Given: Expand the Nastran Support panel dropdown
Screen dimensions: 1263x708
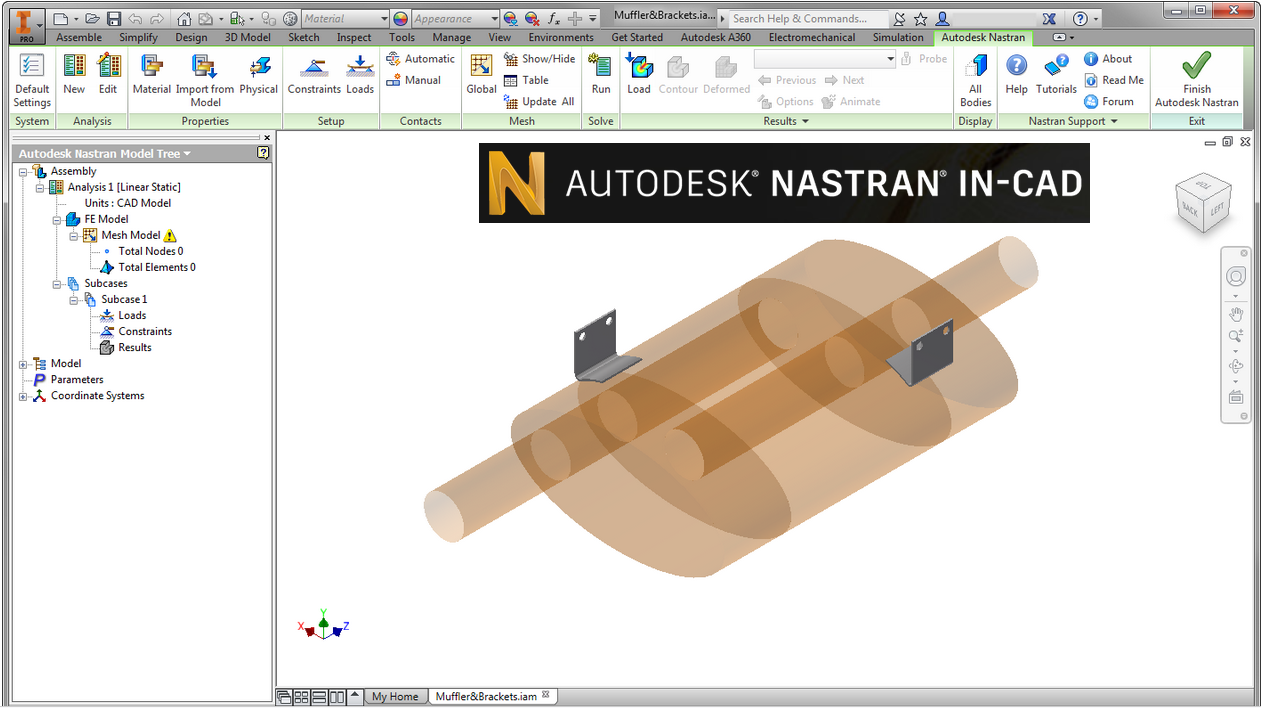Looking at the screenshot, I should (1073, 121).
